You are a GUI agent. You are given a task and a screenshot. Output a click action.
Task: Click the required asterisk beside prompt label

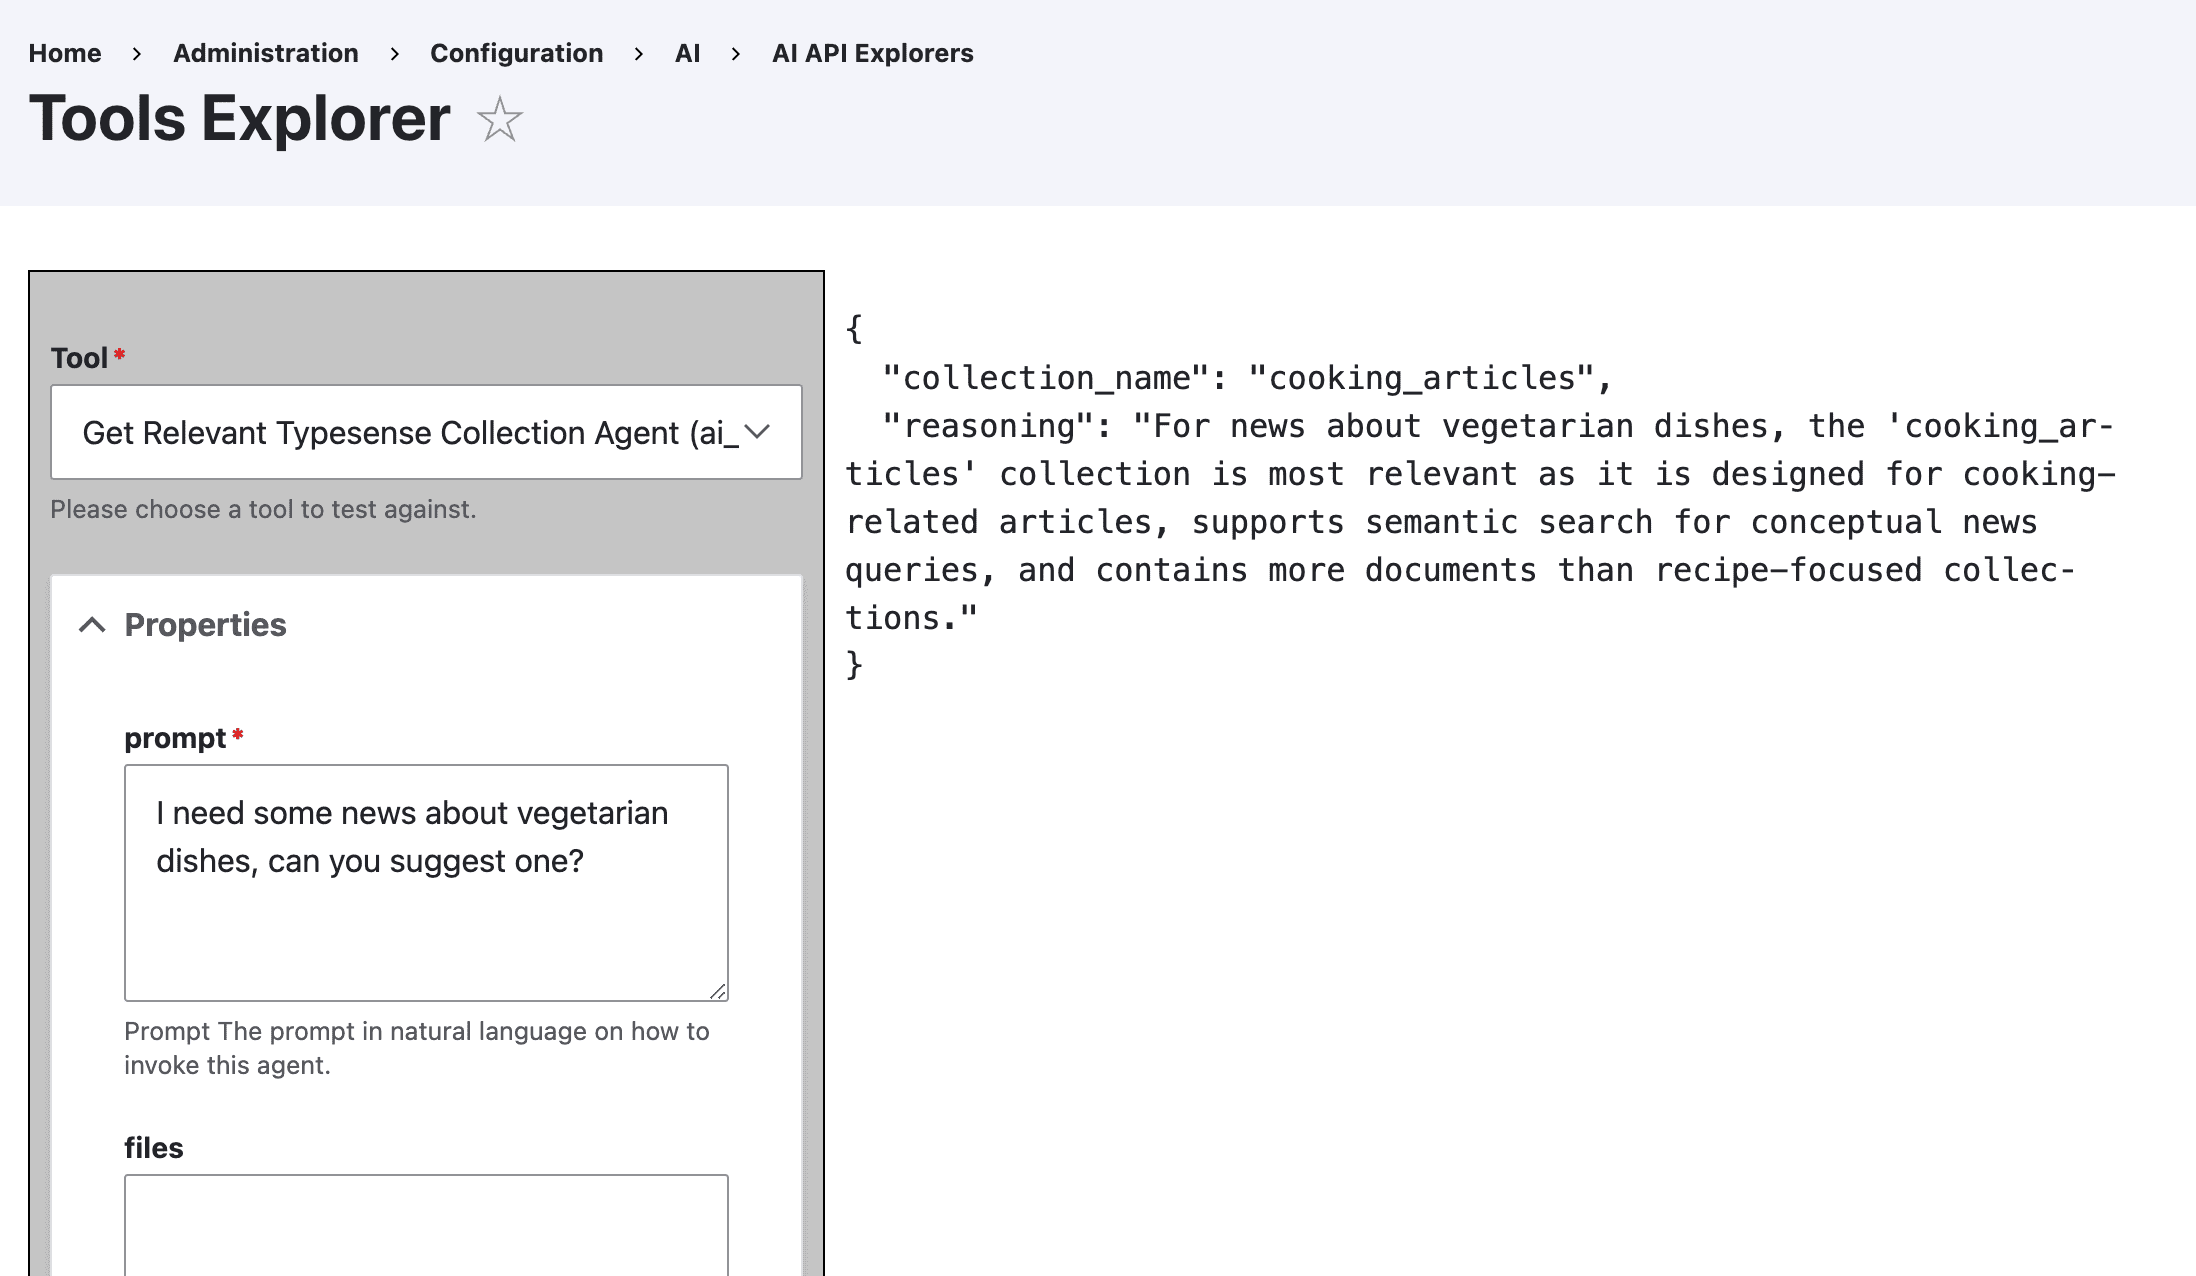pos(237,733)
